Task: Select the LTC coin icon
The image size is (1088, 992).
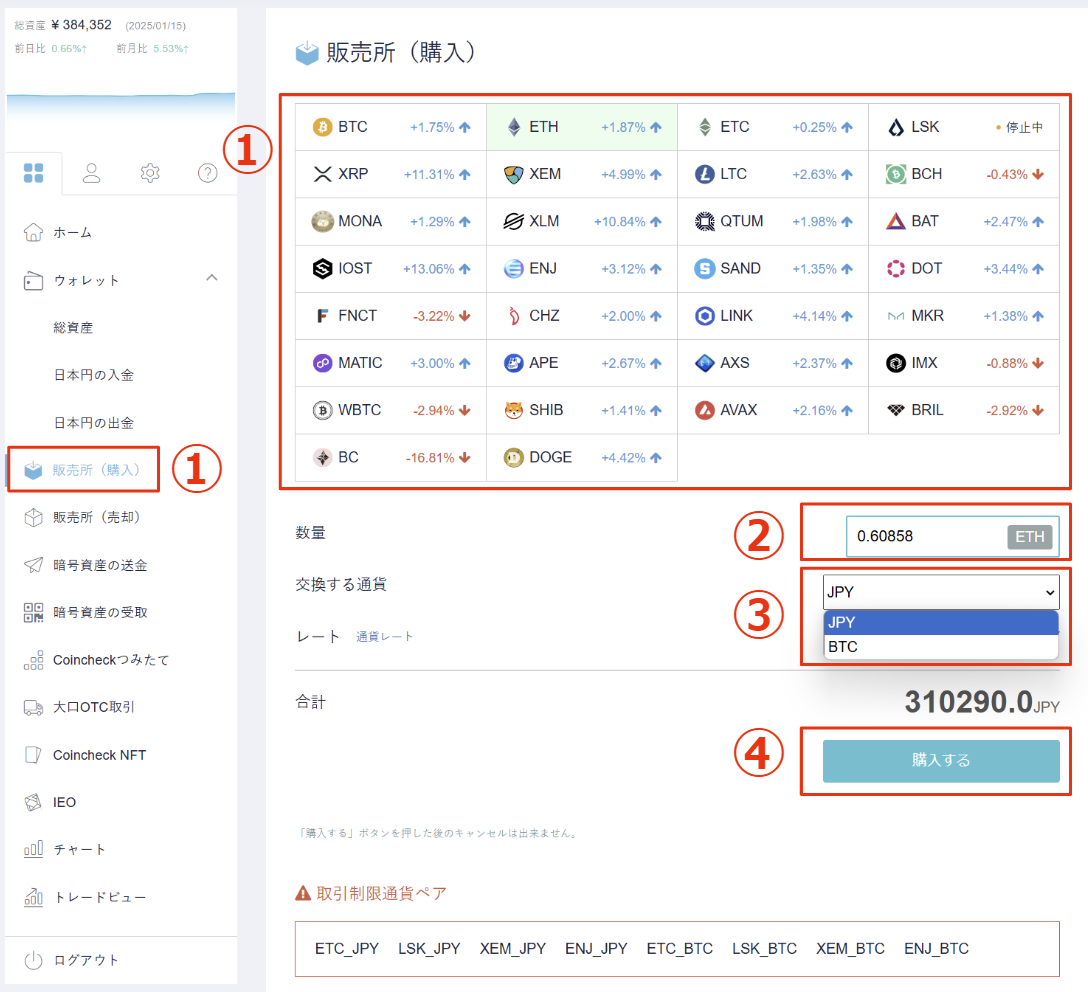Action: click(705, 174)
